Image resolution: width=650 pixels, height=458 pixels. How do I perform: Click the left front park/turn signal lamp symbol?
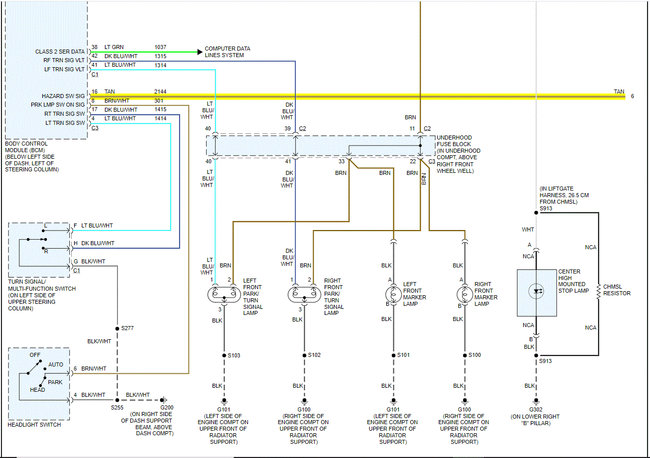(x=224, y=295)
